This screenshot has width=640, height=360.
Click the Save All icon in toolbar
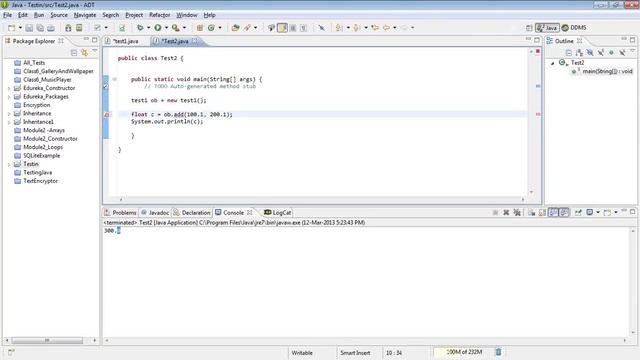[x=40, y=28]
